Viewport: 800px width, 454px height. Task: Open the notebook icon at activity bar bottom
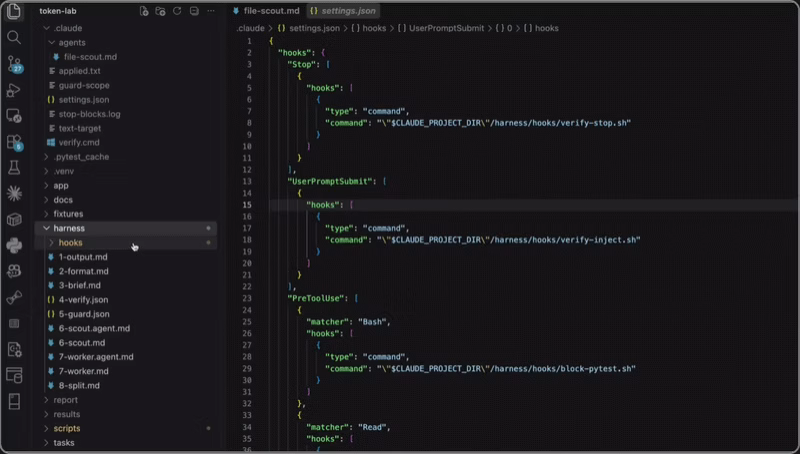[14, 401]
